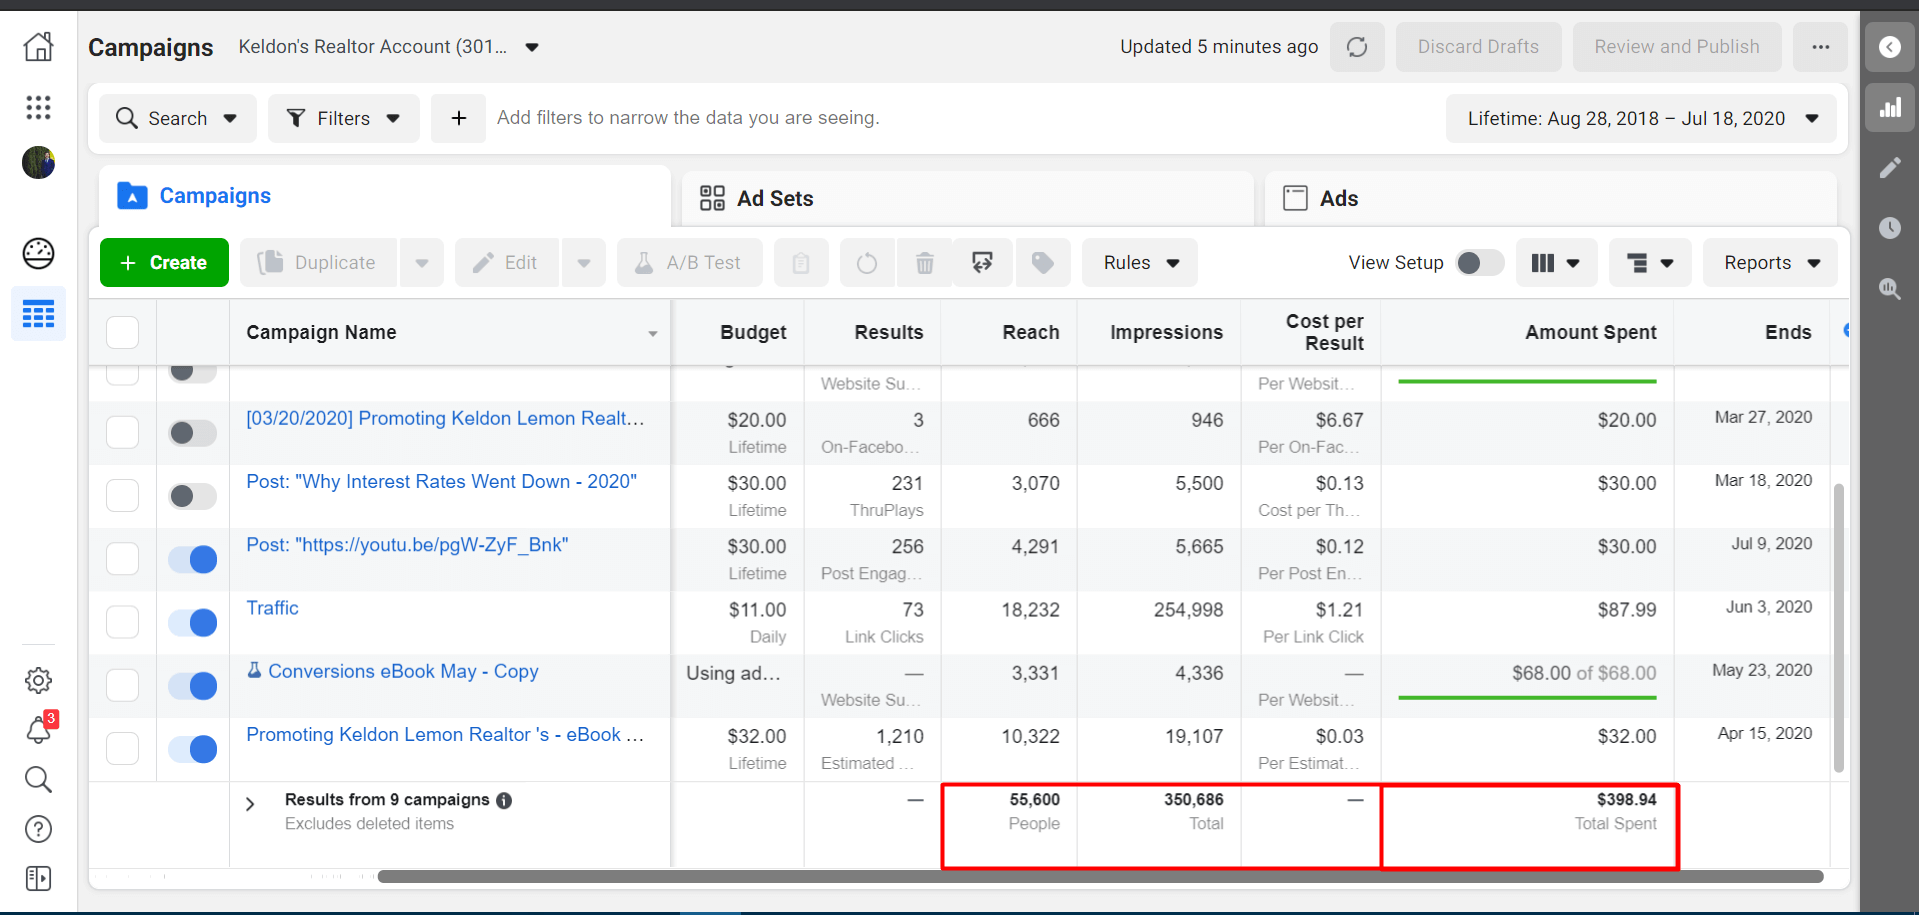Viewport: 1919px width, 915px height.
Task: Expand the Duplicate options arrow
Action: click(422, 263)
